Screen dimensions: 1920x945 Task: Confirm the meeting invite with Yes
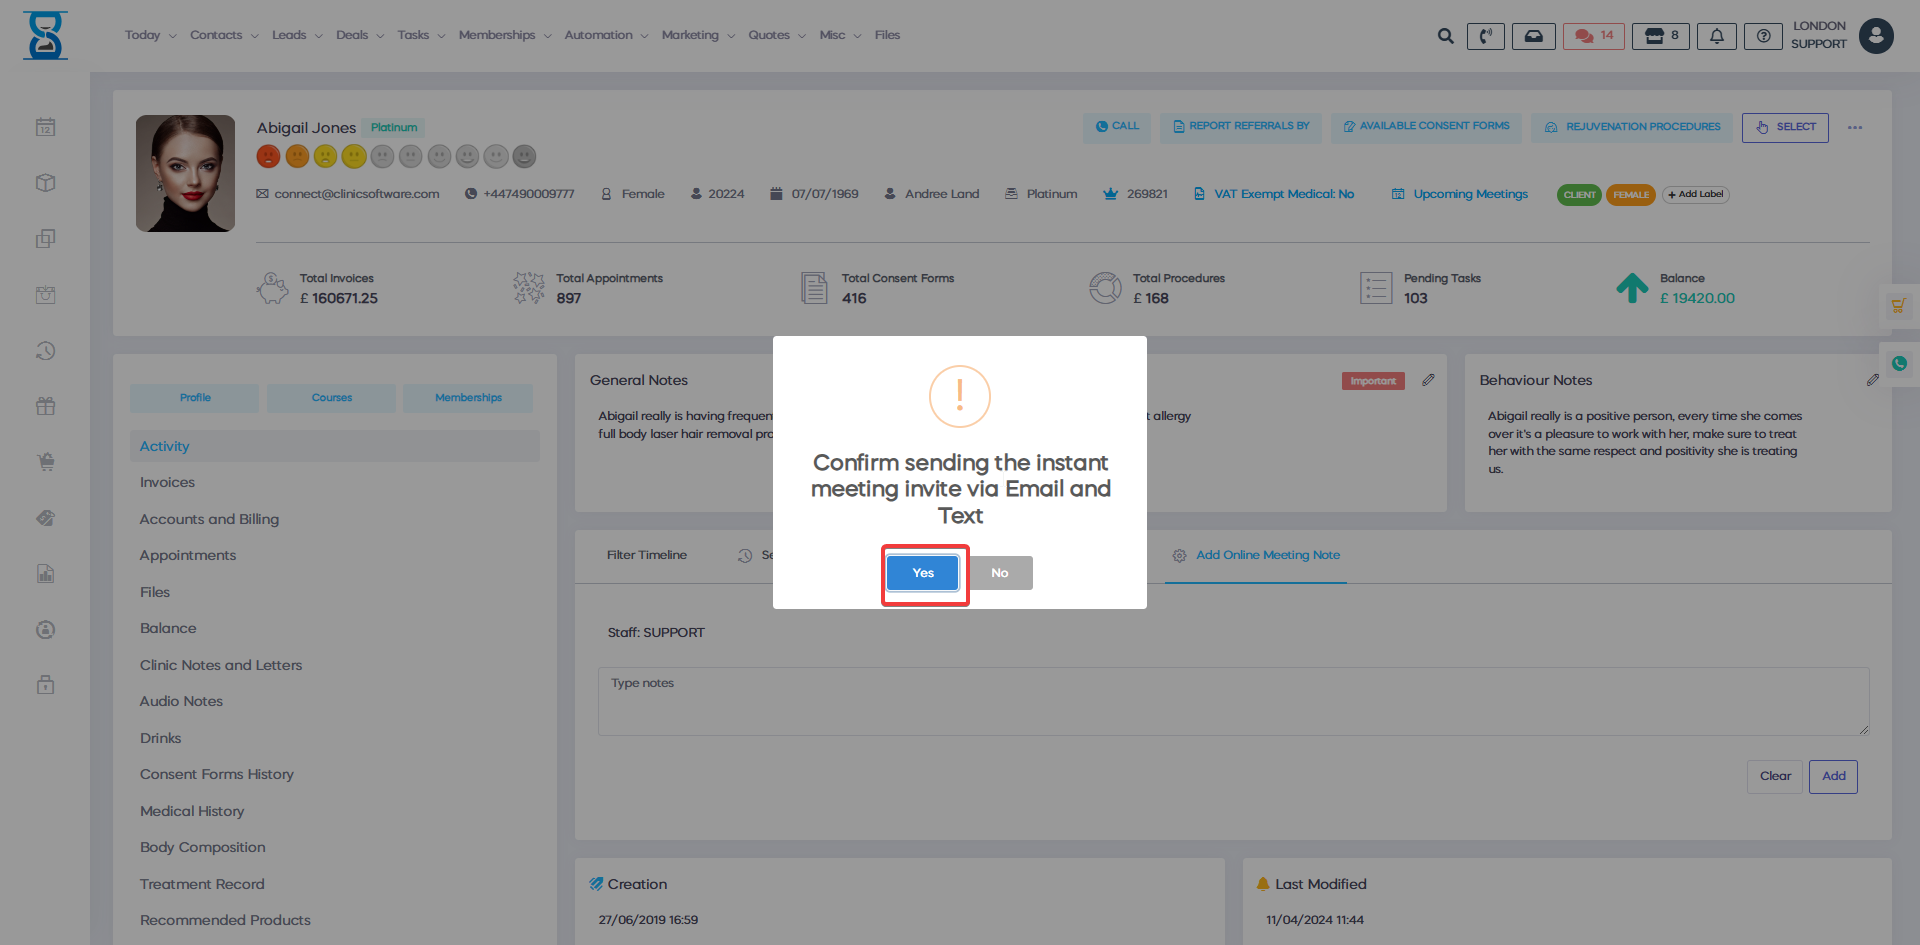click(x=922, y=573)
